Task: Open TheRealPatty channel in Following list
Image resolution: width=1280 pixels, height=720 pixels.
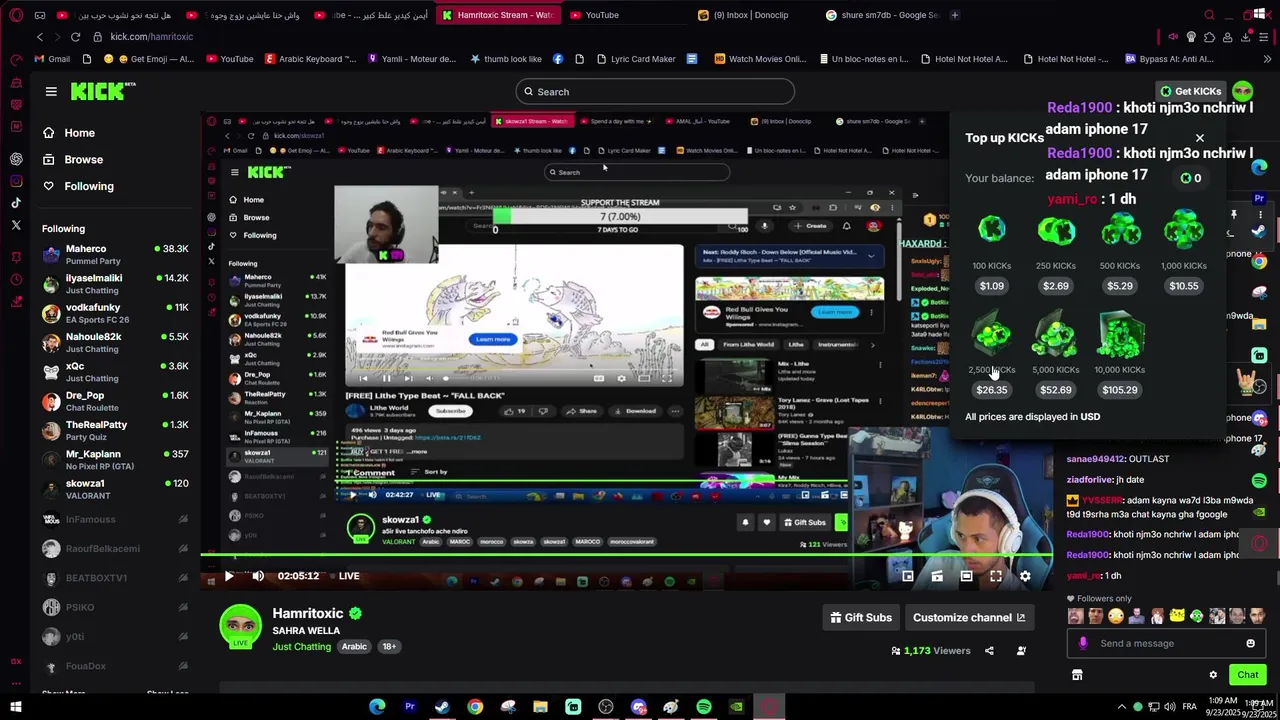Action: click(x=115, y=430)
